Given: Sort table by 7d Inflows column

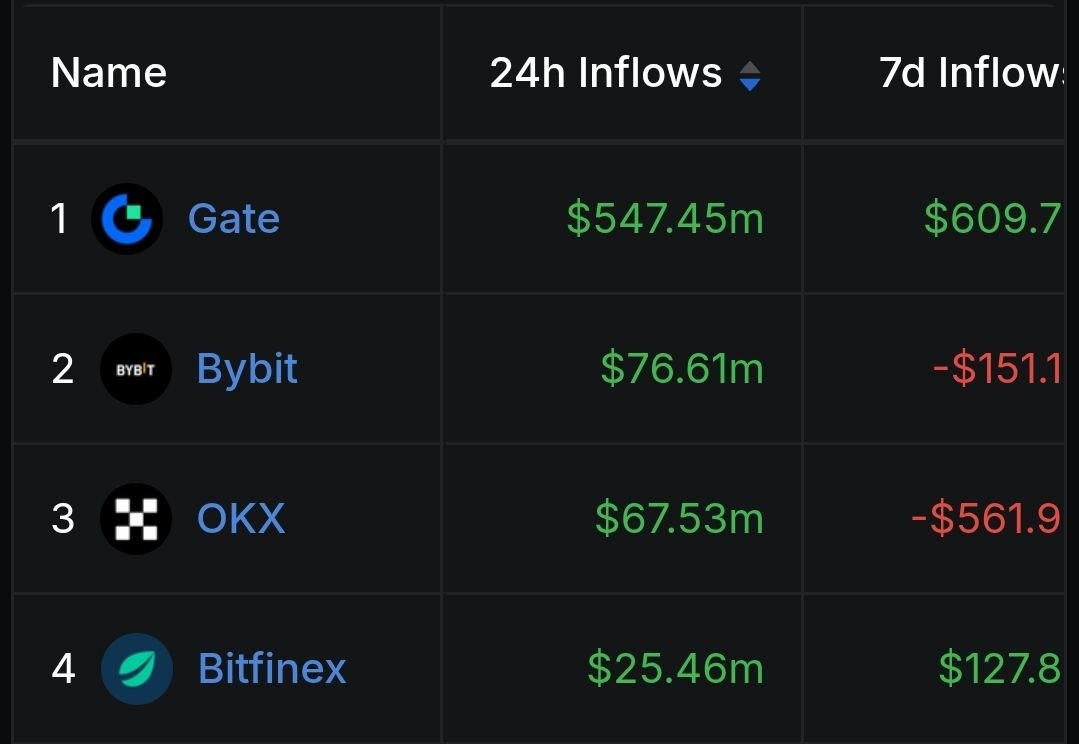Looking at the screenshot, I should [972, 72].
